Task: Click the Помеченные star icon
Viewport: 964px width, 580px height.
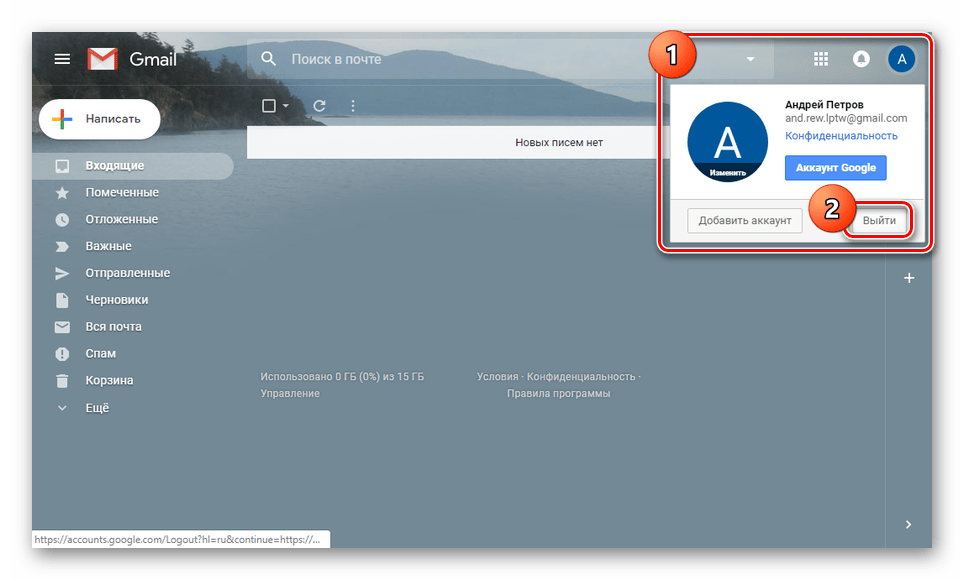Action: 62,193
